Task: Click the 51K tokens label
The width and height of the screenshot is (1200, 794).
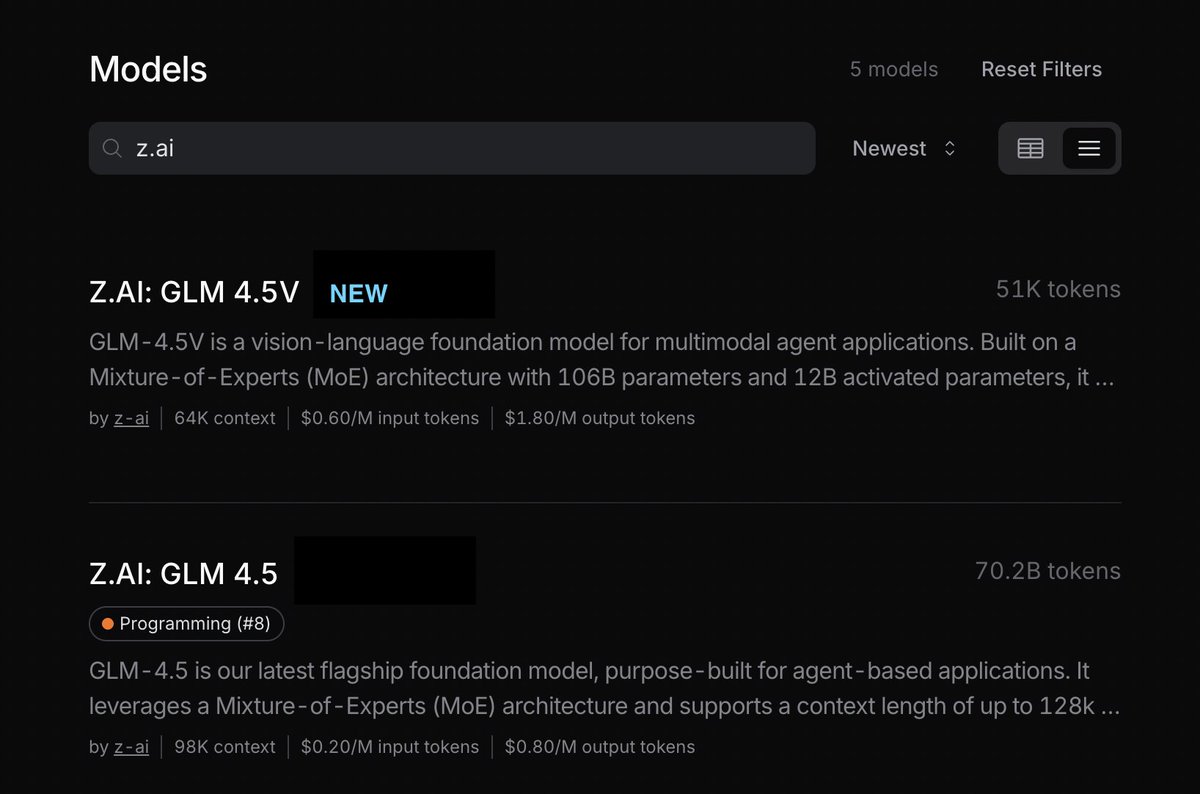Action: click(1058, 289)
